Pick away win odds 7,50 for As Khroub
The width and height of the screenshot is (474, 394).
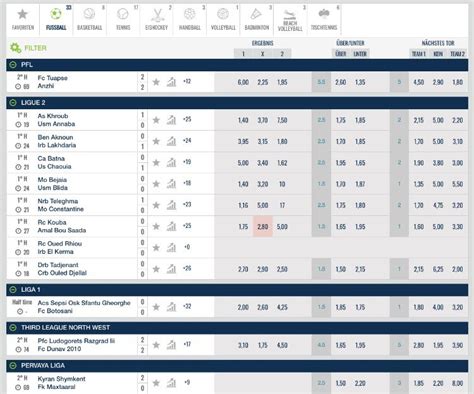pos(282,120)
